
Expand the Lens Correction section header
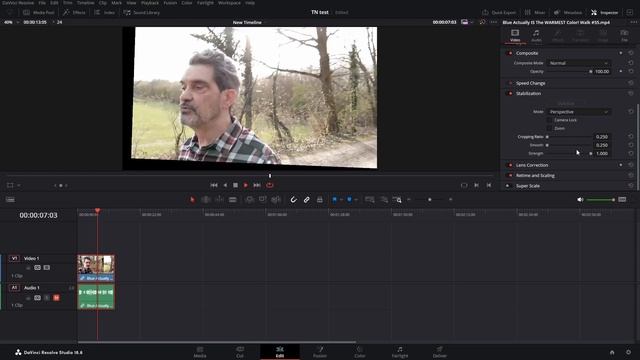(532, 165)
